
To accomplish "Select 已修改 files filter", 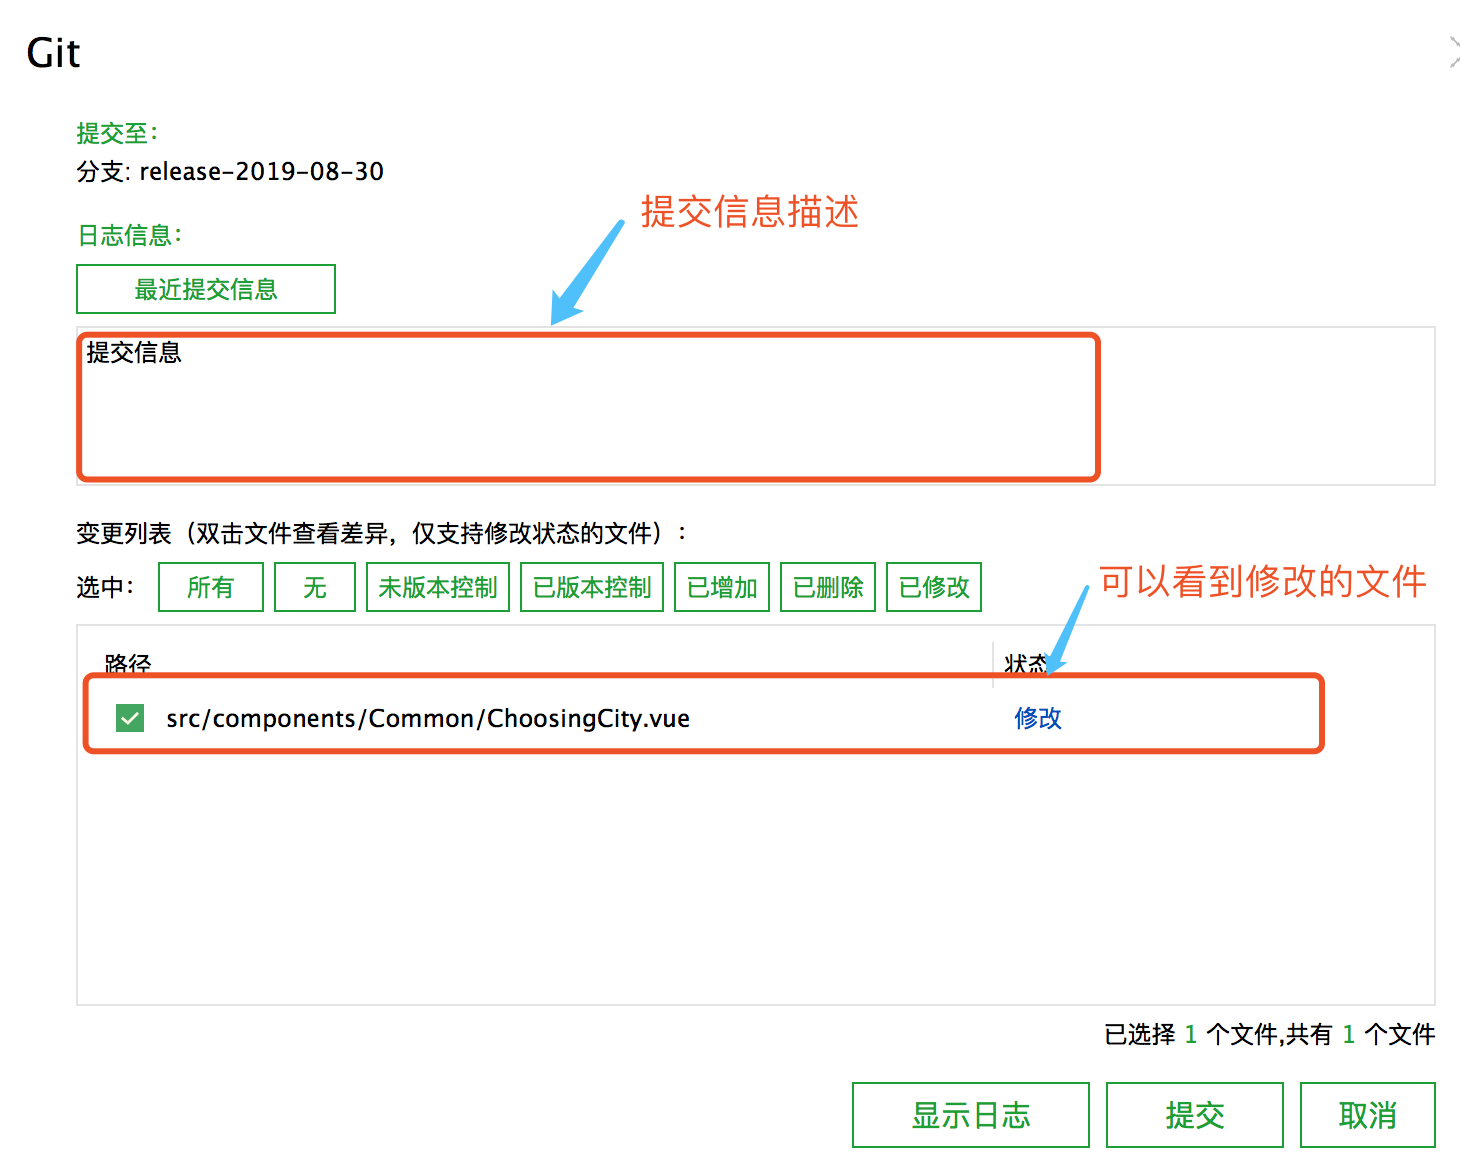I will [x=934, y=587].
